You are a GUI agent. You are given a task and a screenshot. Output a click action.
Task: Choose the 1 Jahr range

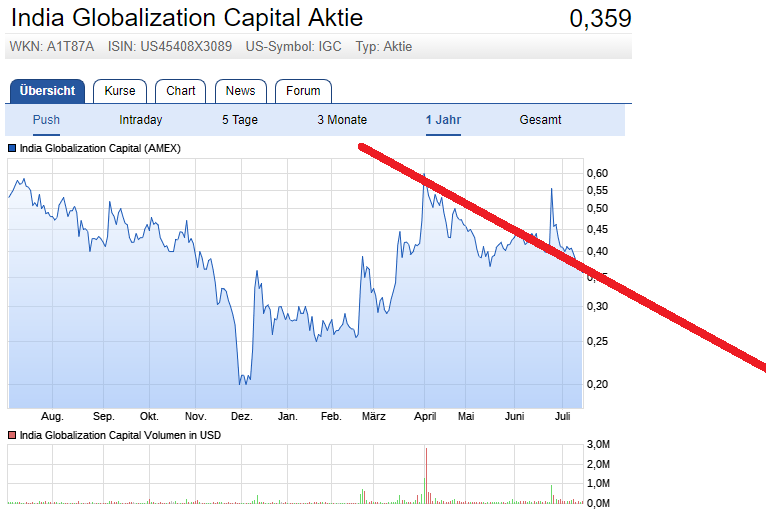click(443, 120)
